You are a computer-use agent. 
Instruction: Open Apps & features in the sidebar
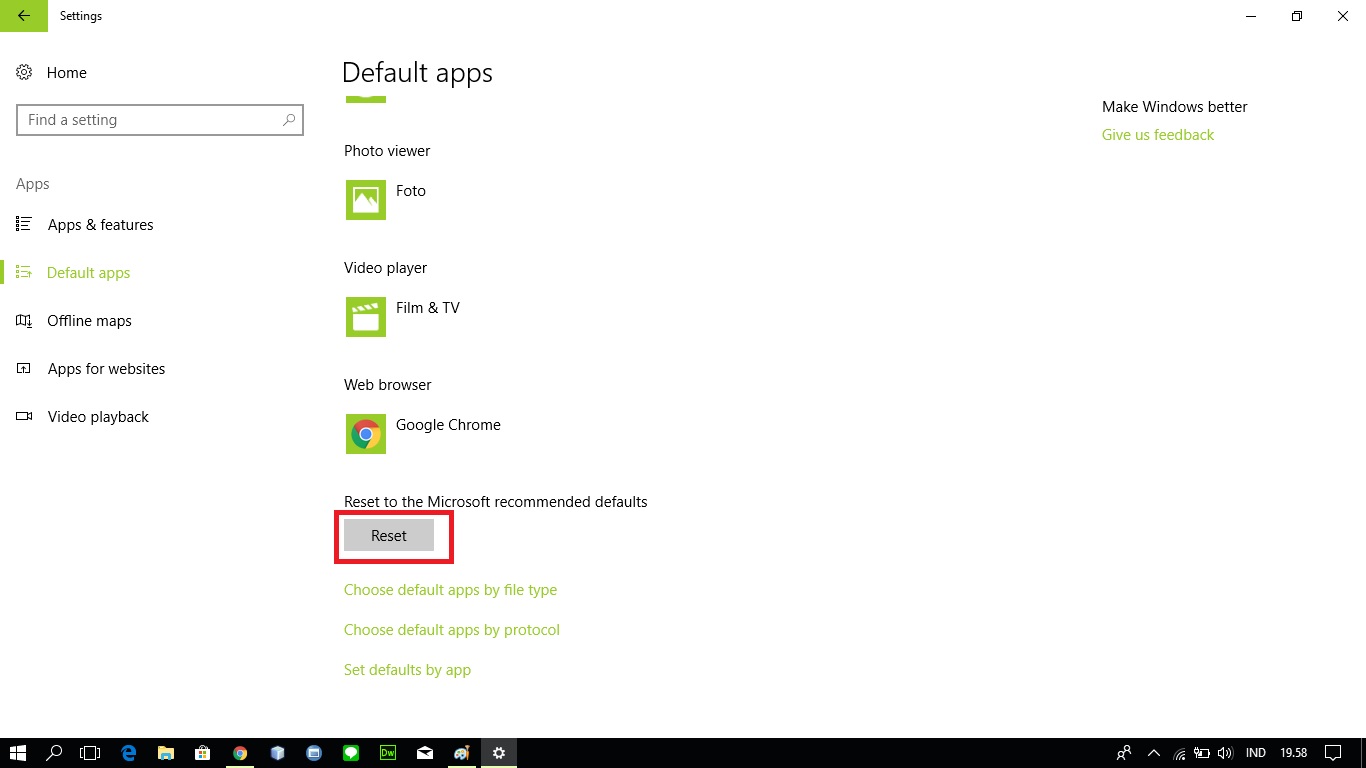tap(100, 225)
